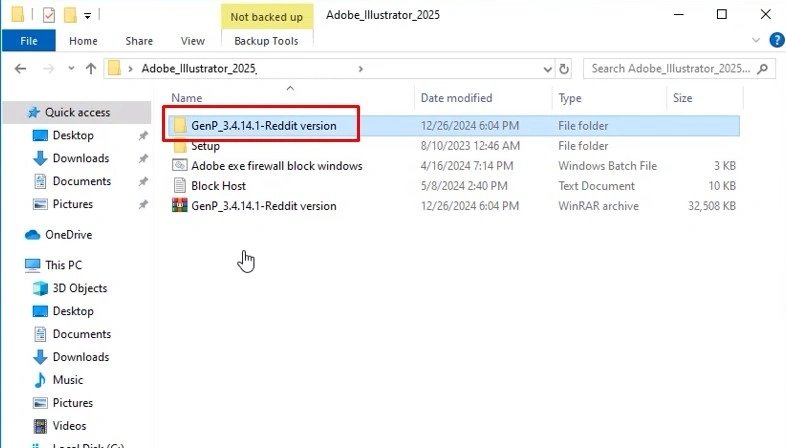Open the Customize Quick Access Toolbar dropdown
786x448 pixels.
pyautogui.click(x=87, y=16)
